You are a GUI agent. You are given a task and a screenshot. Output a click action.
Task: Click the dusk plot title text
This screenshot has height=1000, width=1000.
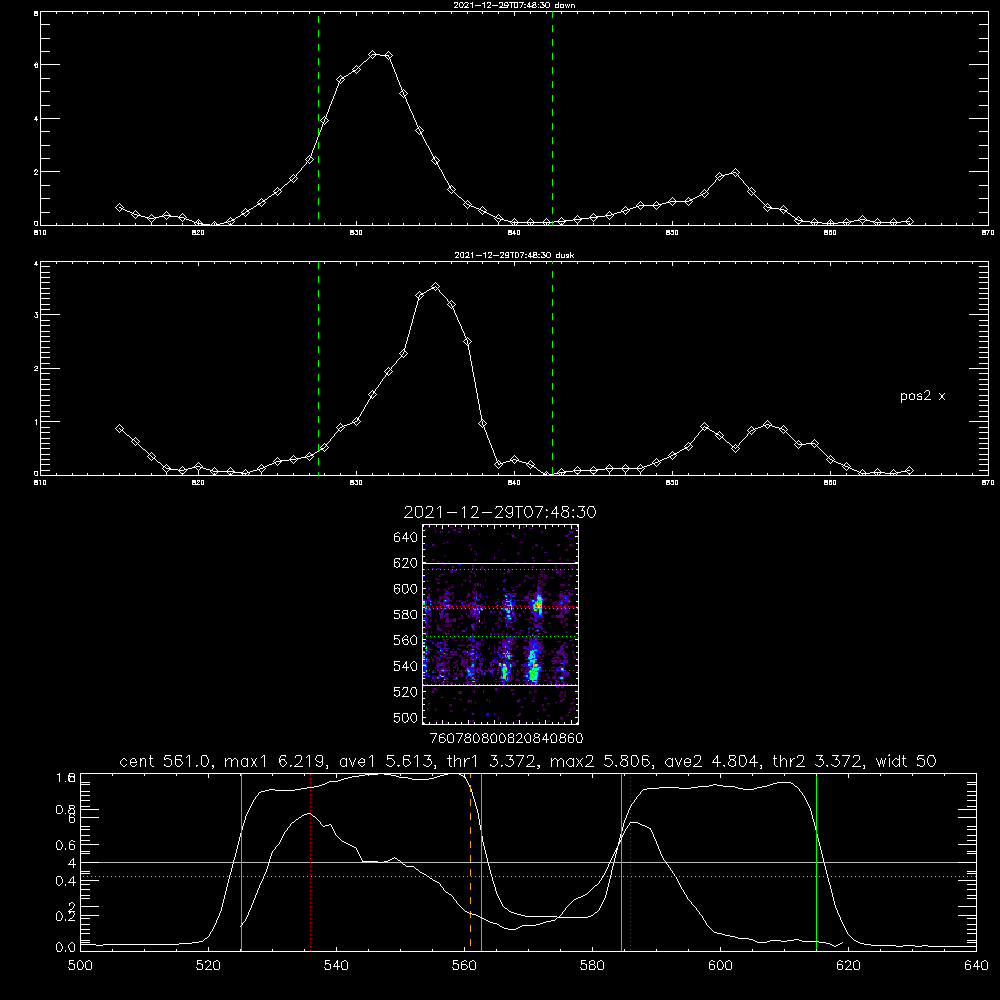pyautogui.click(x=514, y=255)
